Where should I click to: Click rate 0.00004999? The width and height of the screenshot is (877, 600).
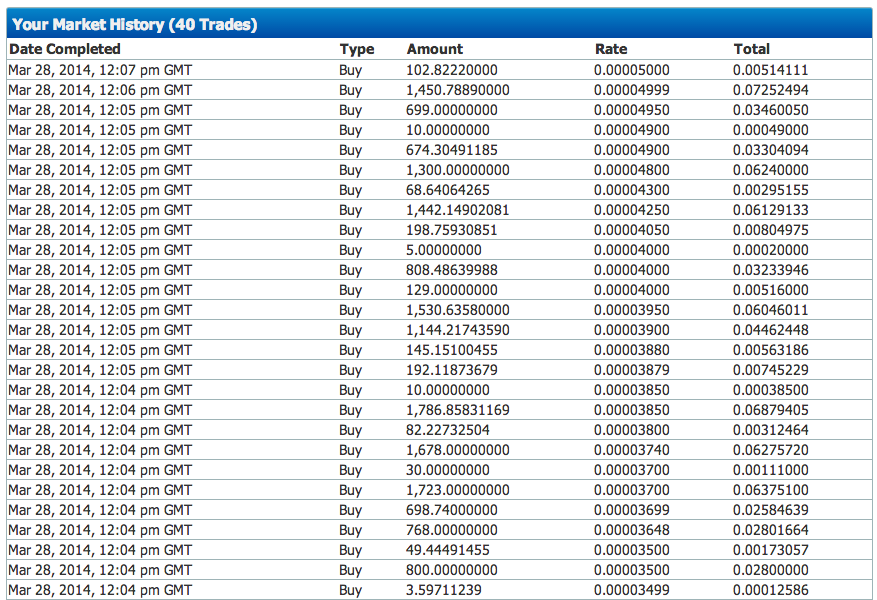coord(632,91)
